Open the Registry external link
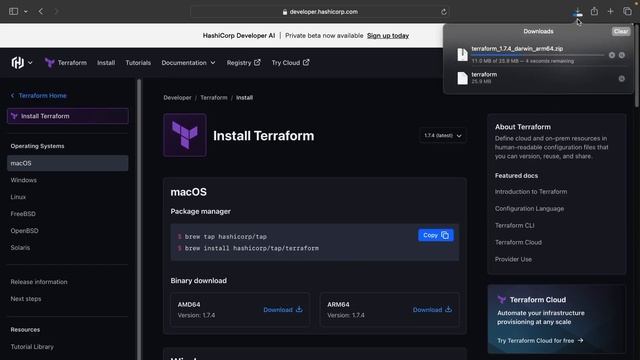 [243, 63]
